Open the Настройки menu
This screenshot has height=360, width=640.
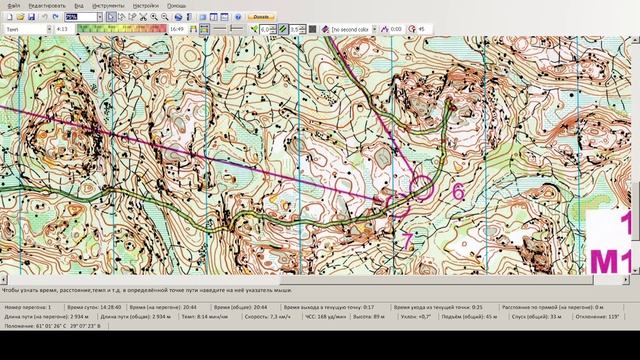click(x=146, y=6)
